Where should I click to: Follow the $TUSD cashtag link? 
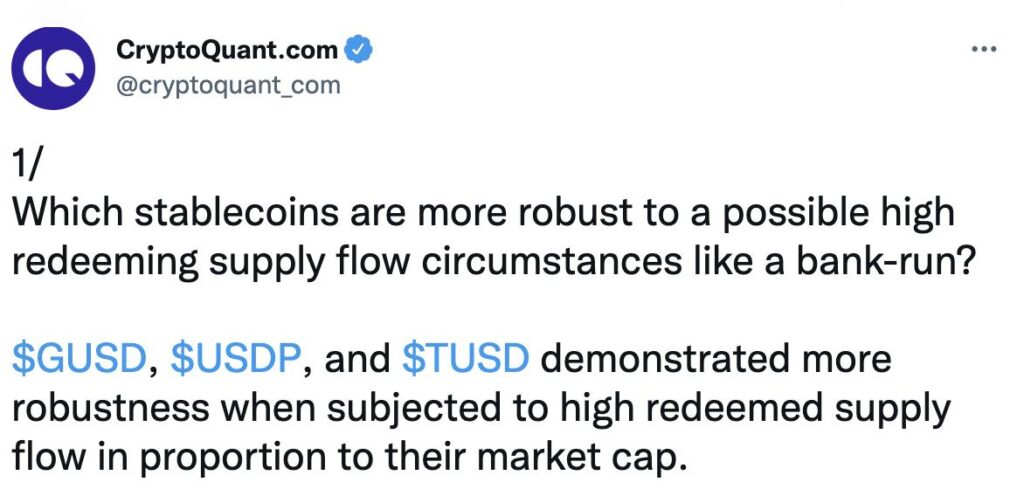[x=464, y=360]
